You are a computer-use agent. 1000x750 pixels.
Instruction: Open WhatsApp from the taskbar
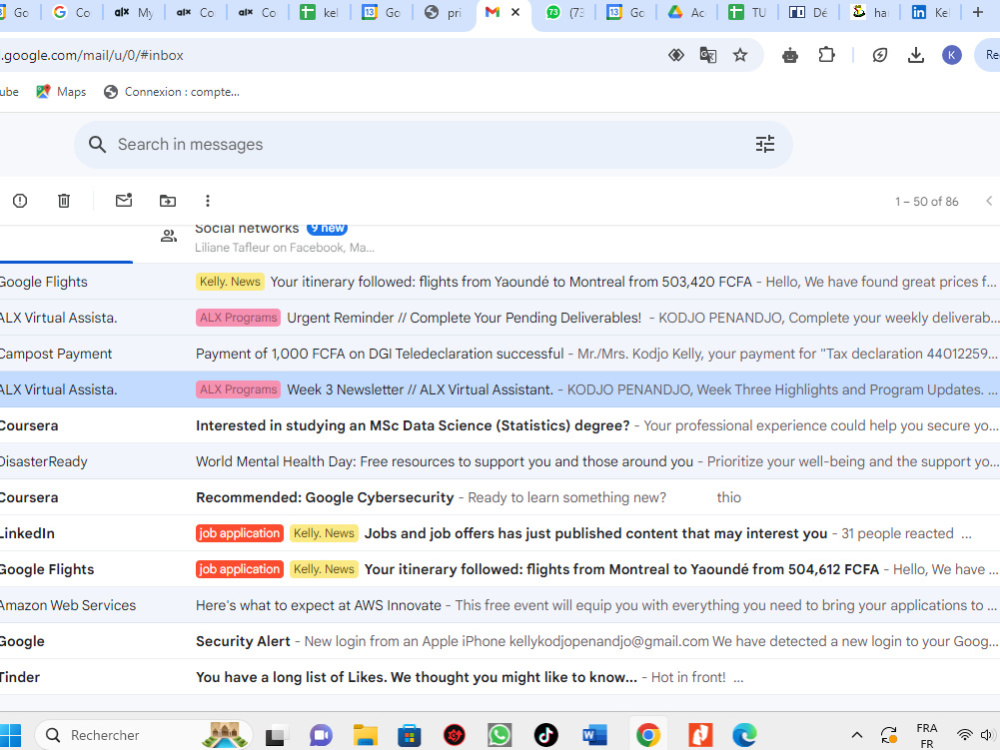499,735
